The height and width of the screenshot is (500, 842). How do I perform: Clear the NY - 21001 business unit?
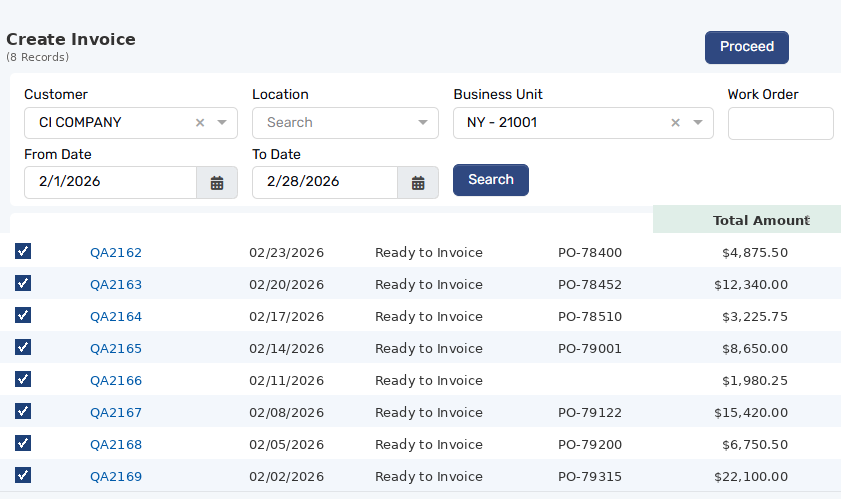tap(675, 123)
